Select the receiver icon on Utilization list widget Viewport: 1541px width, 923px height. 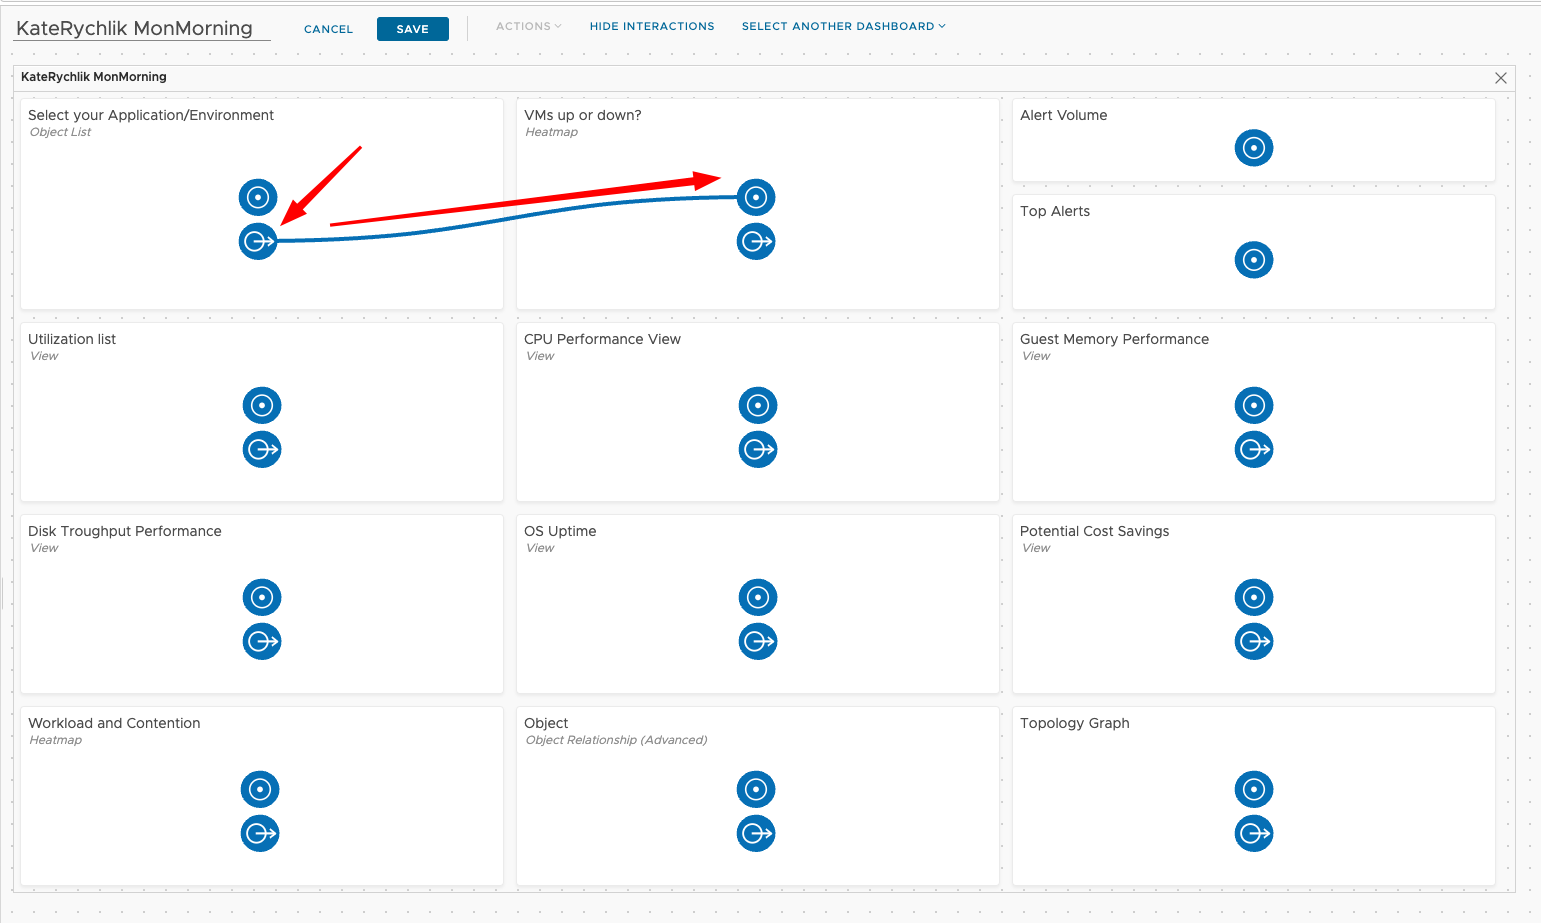pyautogui.click(x=261, y=405)
